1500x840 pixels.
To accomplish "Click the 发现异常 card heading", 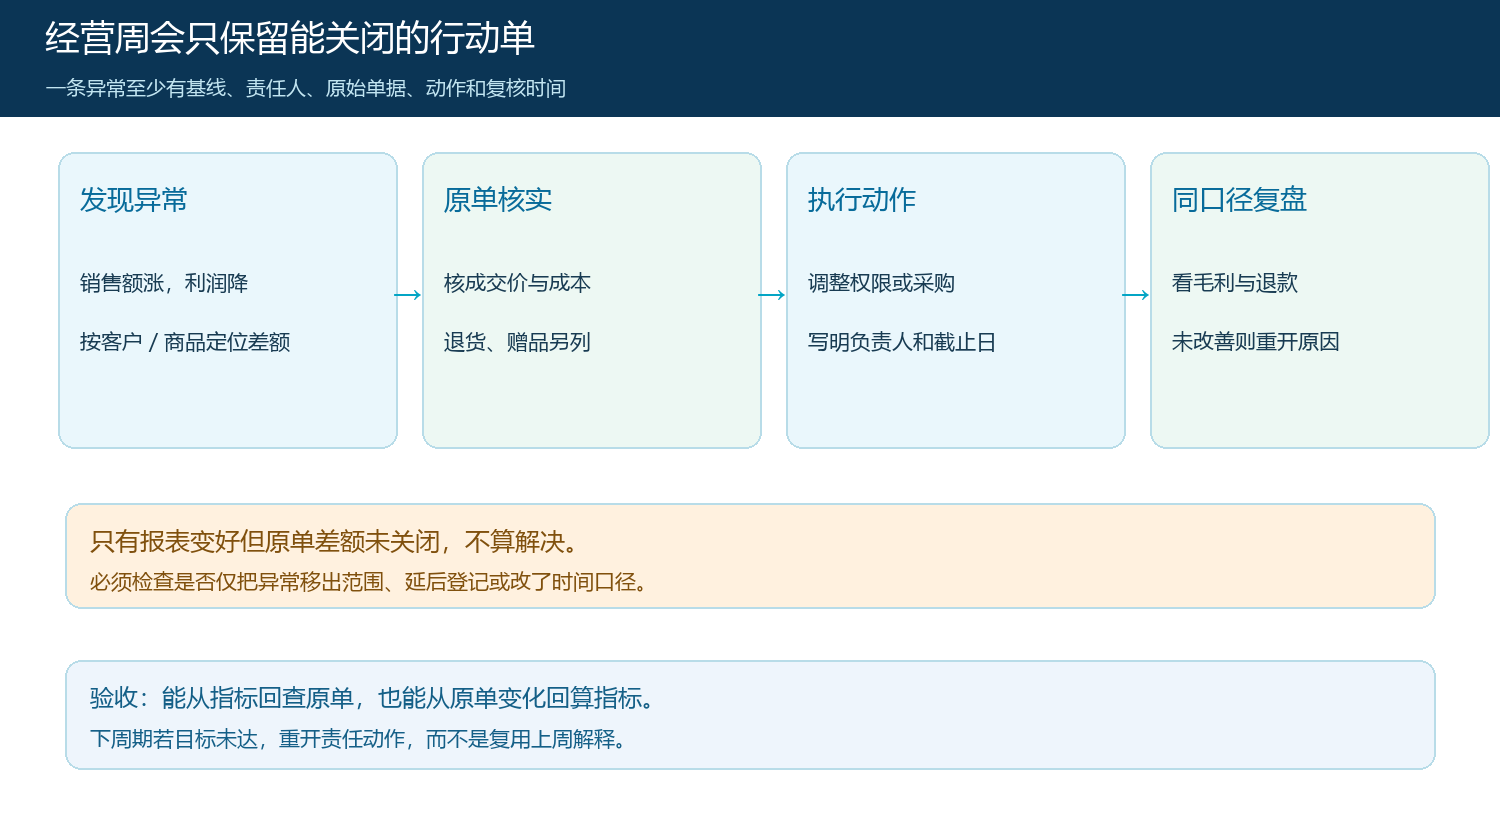I will (x=134, y=200).
